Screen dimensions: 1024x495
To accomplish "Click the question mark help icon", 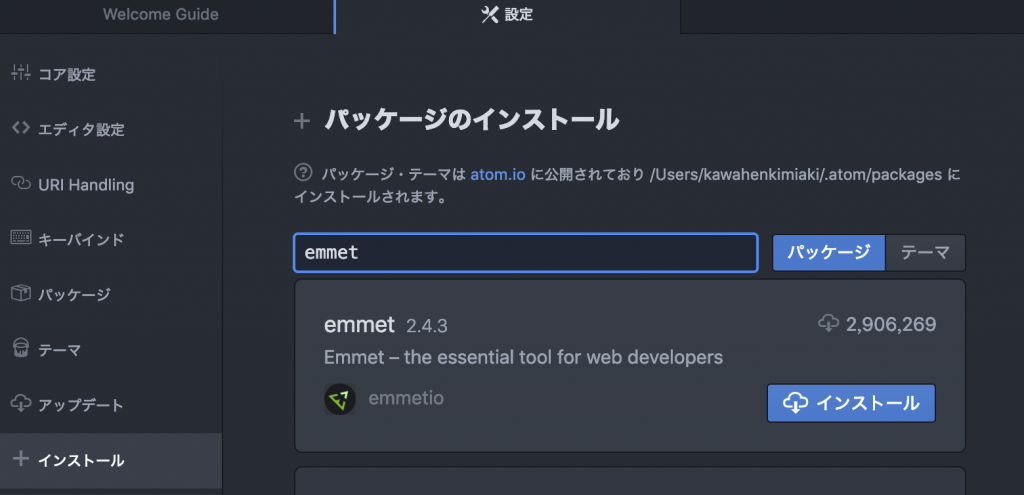I will point(303,172).
